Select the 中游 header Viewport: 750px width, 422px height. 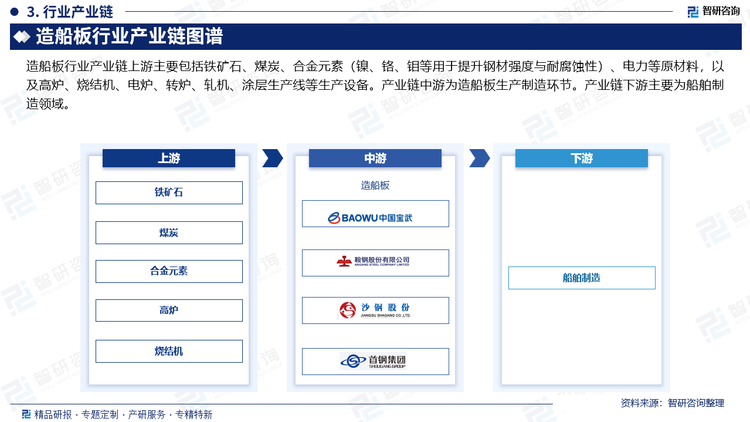tap(375, 158)
